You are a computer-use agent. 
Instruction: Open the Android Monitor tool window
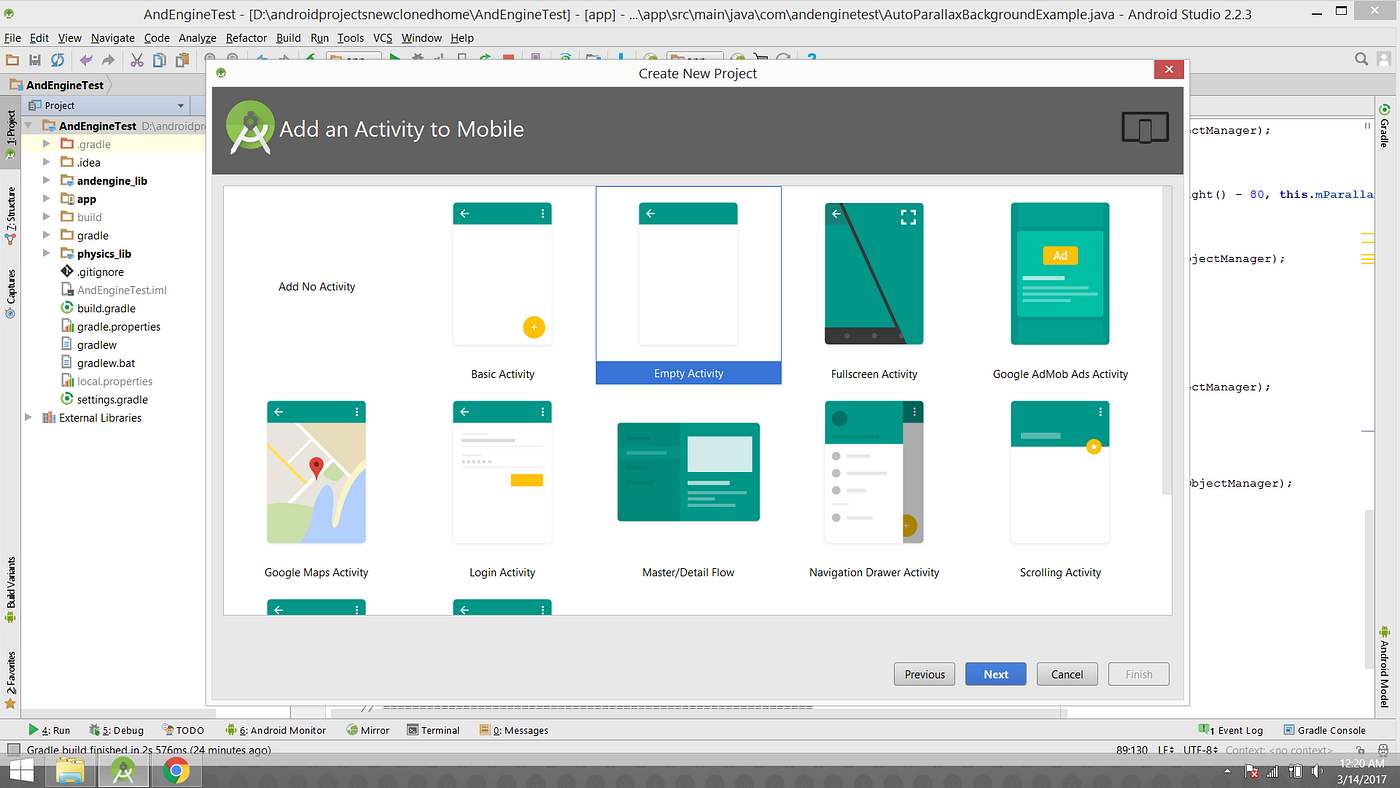[276, 730]
